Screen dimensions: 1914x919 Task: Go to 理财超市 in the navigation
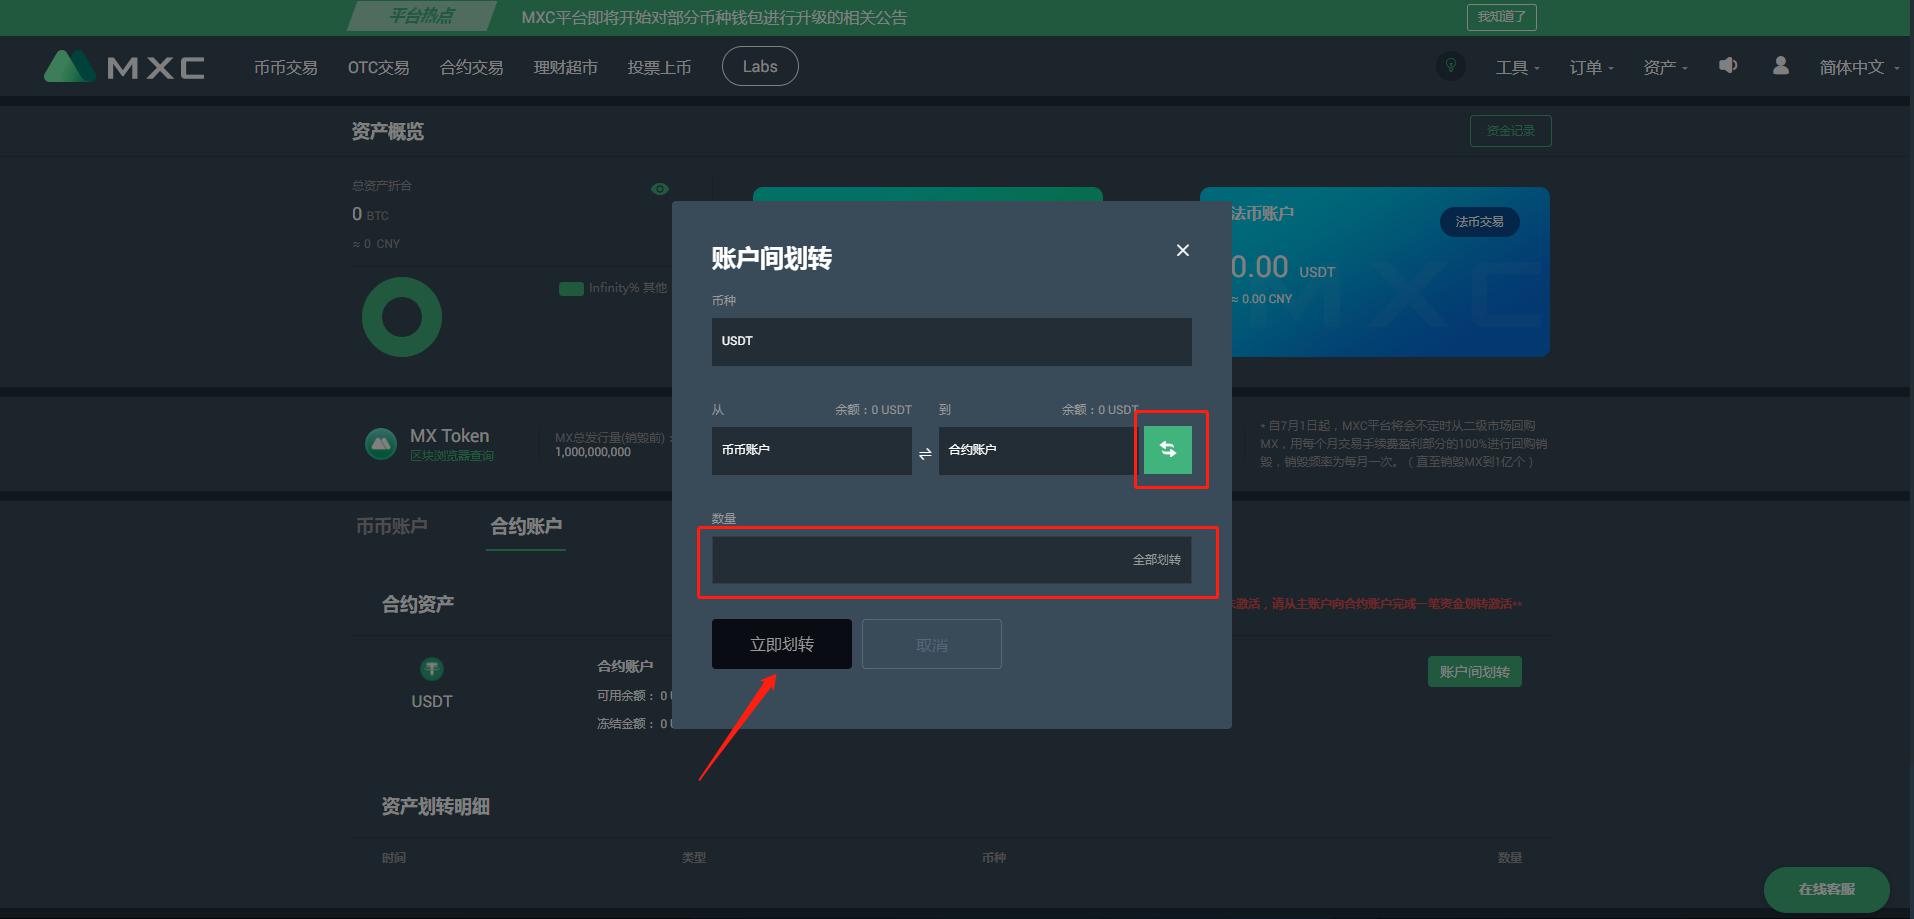click(x=566, y=67)
